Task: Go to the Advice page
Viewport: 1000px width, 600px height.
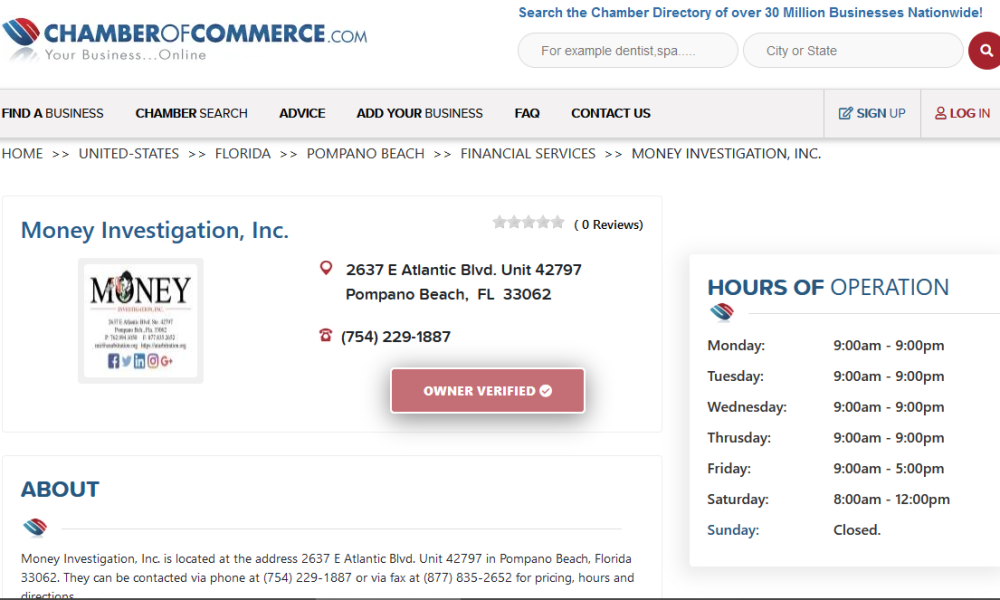Action: point(302,114)
